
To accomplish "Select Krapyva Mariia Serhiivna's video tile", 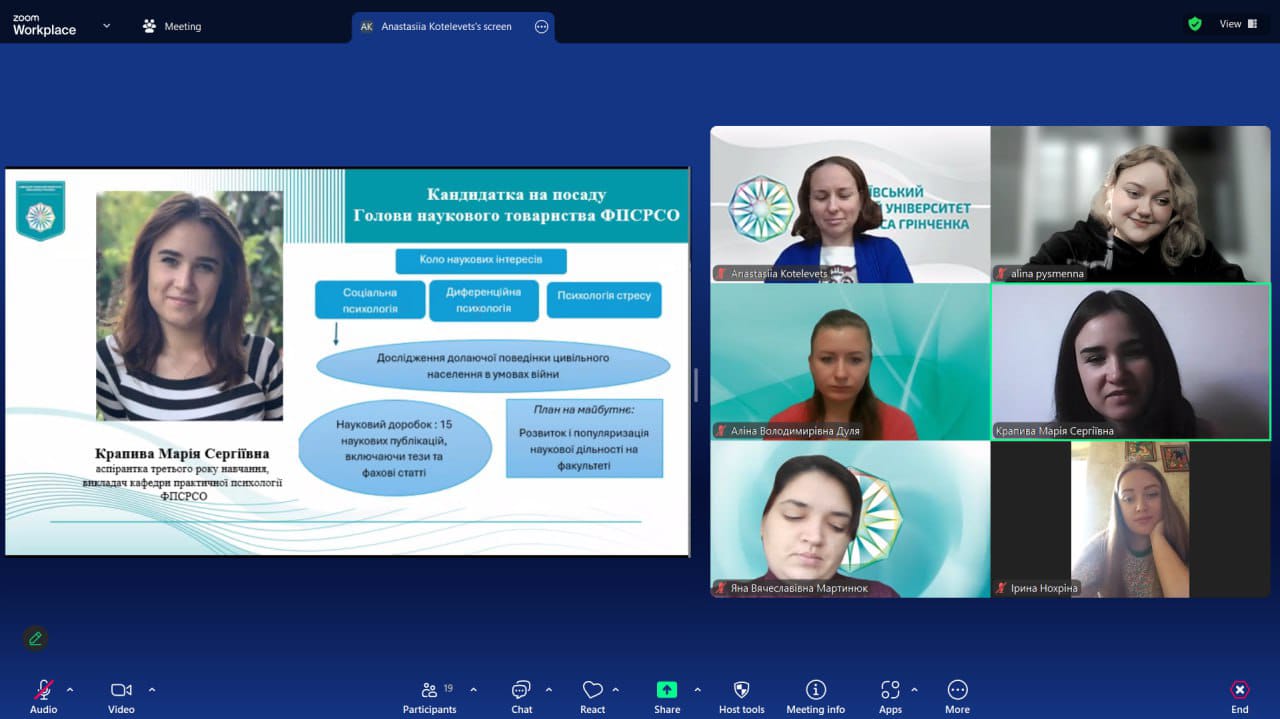I will coord(1130,362).
